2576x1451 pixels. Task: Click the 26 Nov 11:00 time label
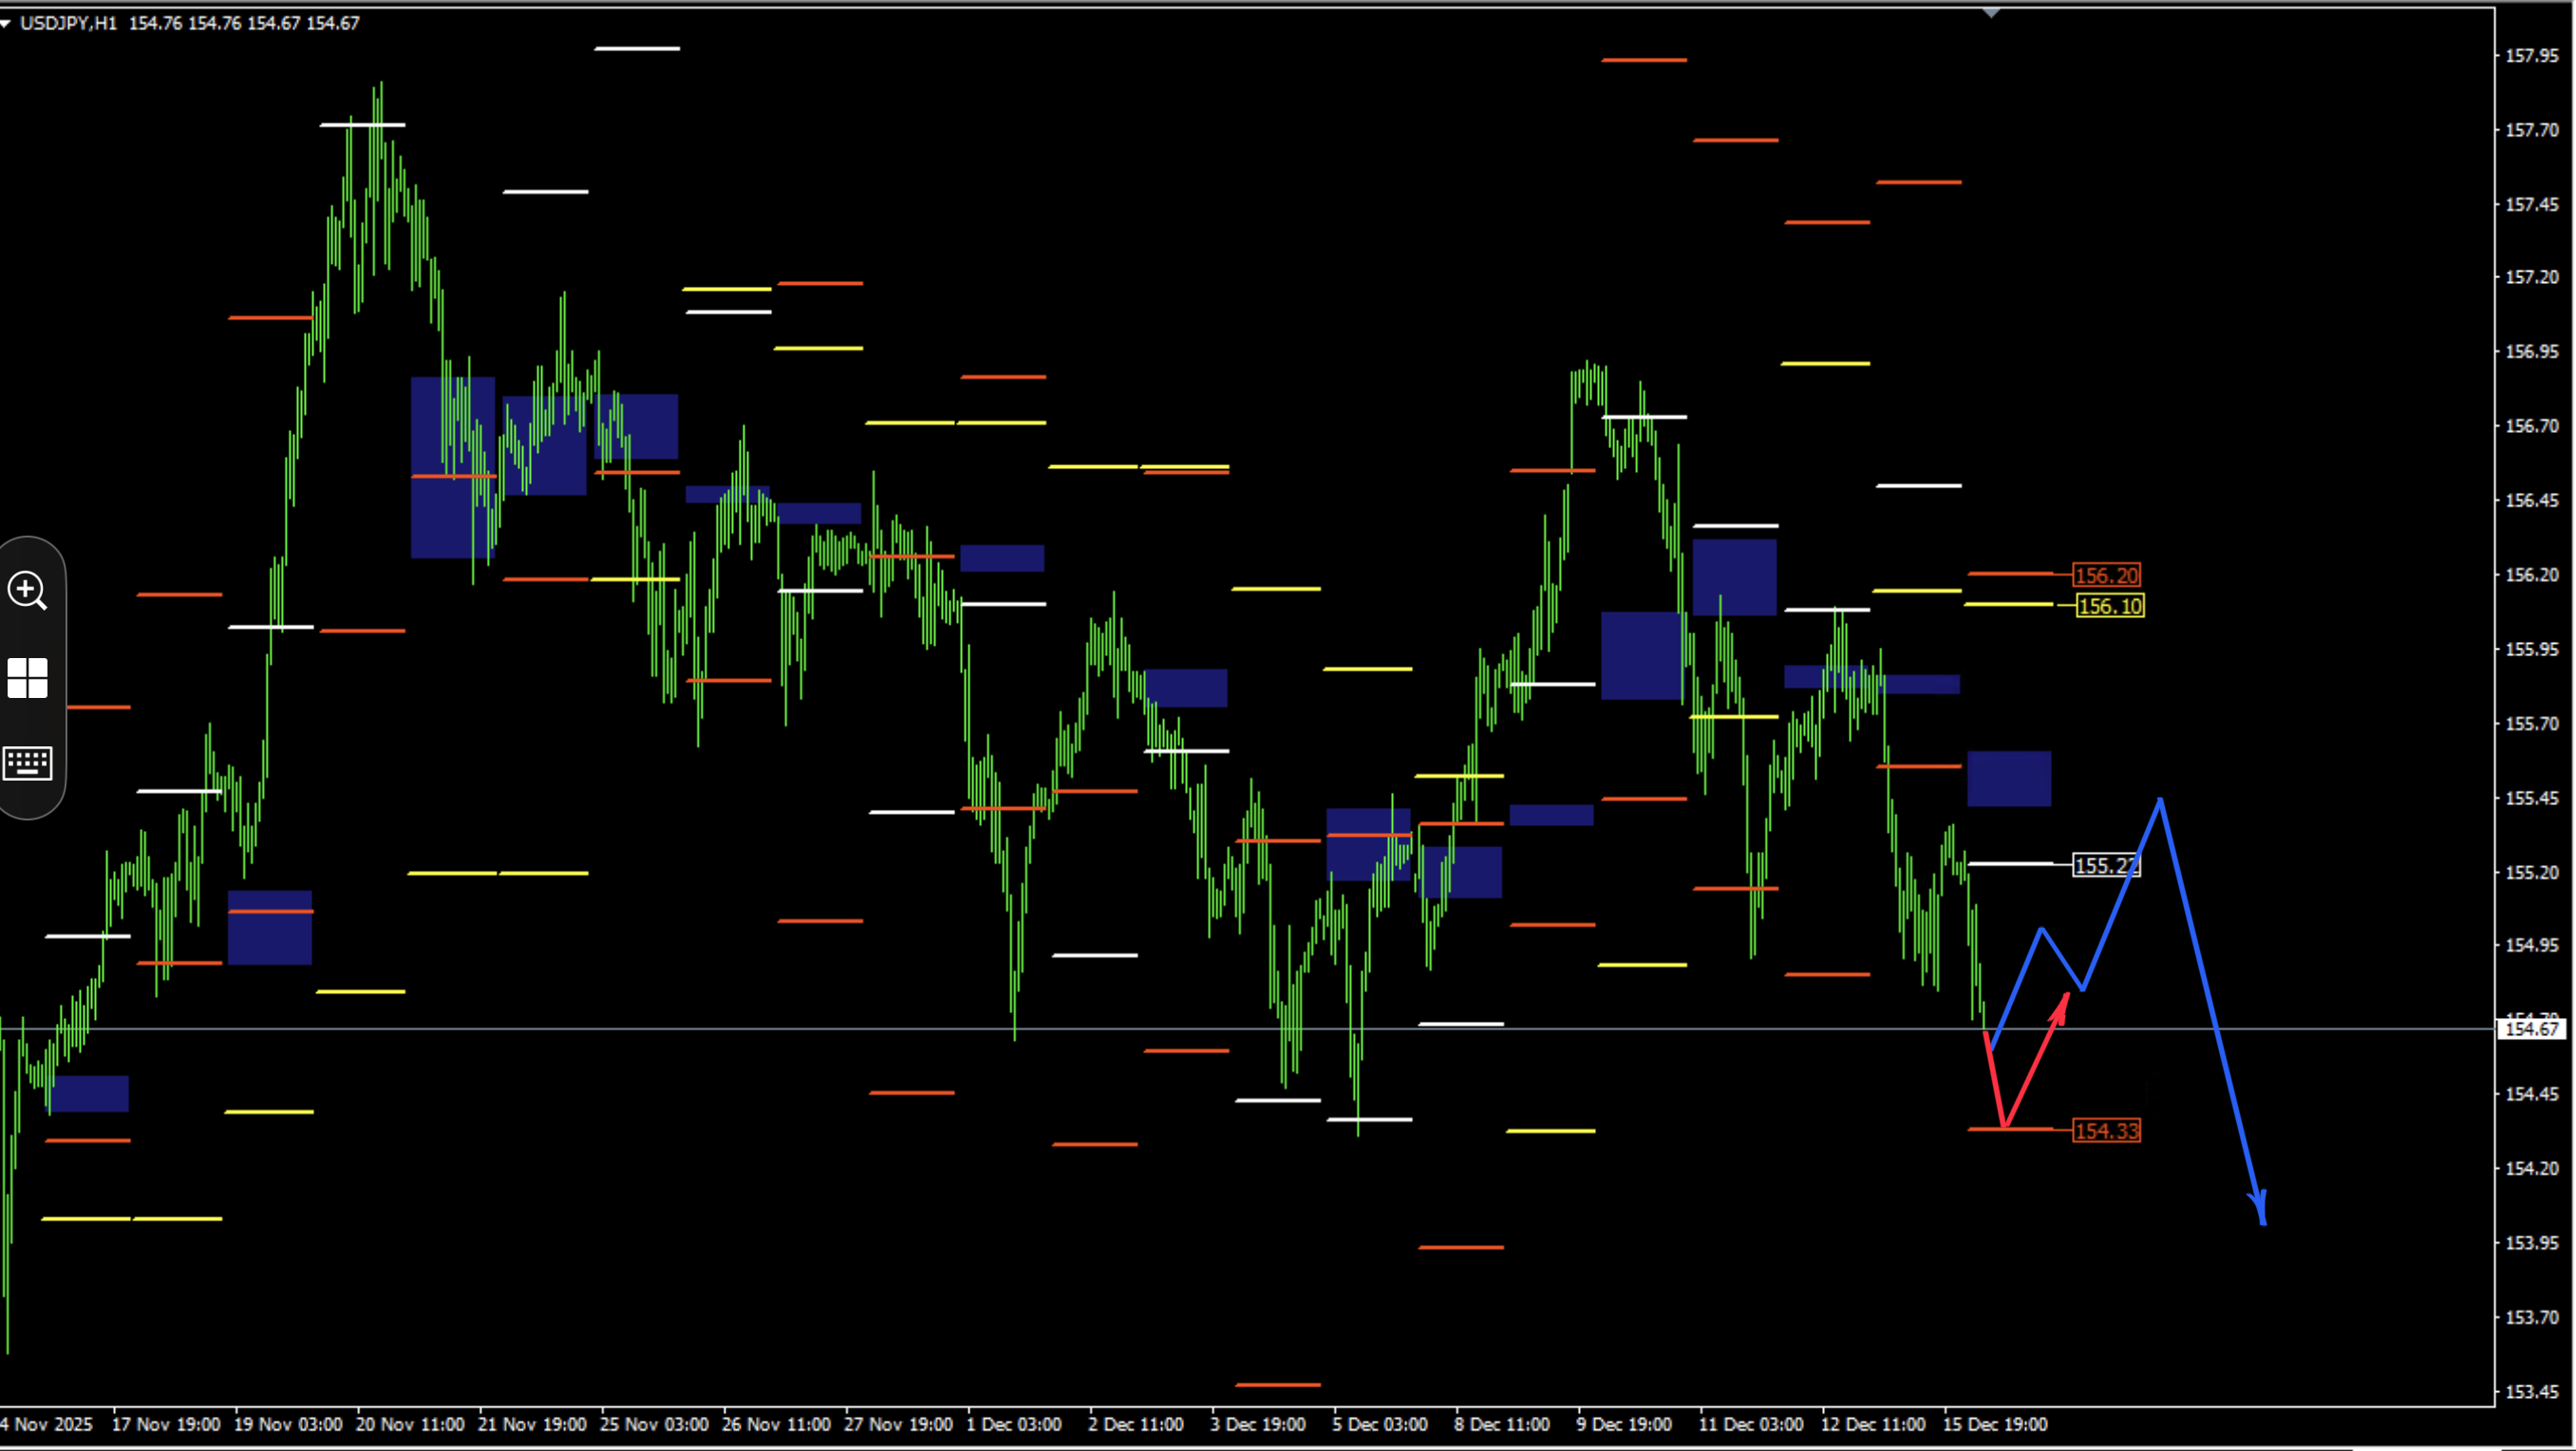point(776,1424)
